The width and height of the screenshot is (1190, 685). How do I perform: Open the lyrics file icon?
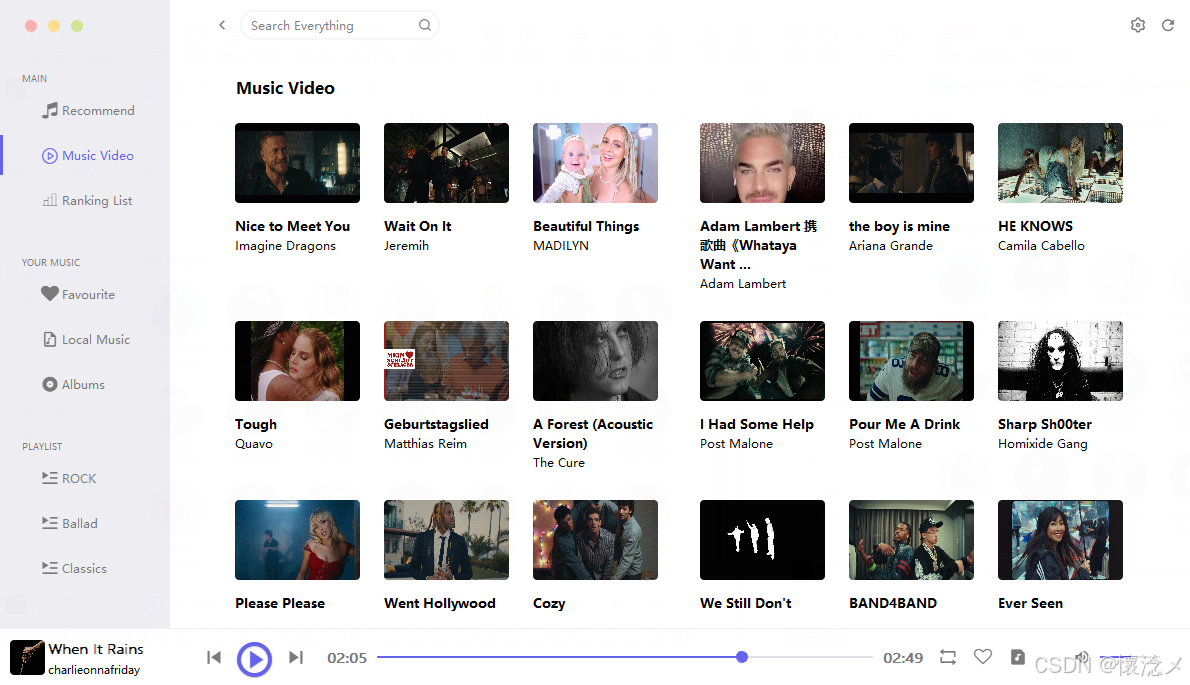[x=1018, y=656]
